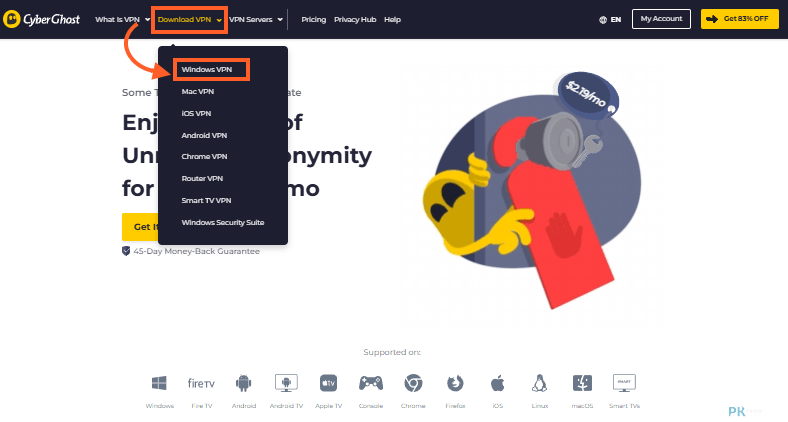This screenshot has height=422, width=788.
Task: Click the macOS label text
Action: click(582, 406)
